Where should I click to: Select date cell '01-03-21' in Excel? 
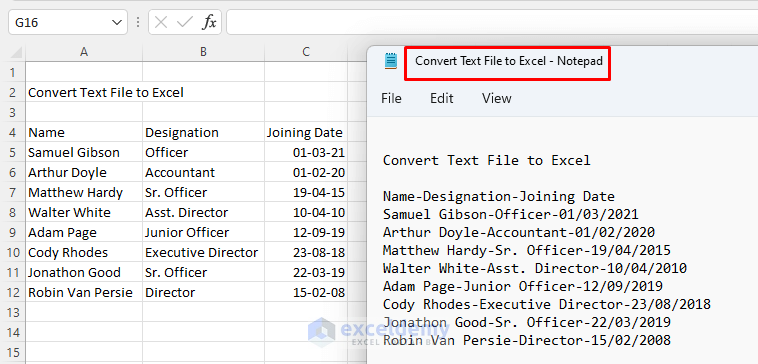(306, 153)
